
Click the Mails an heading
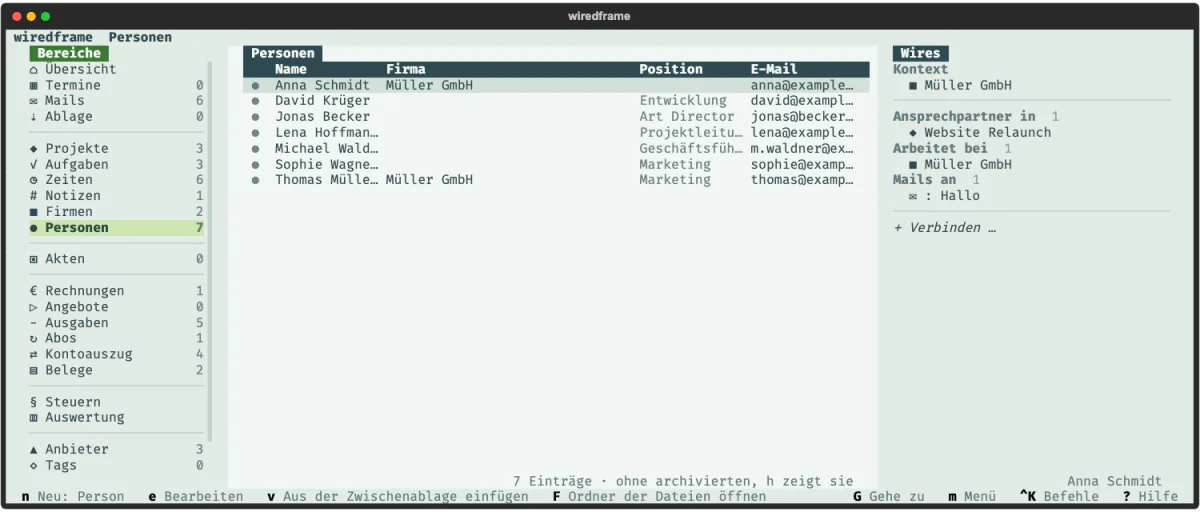click(x=924, y=180)
